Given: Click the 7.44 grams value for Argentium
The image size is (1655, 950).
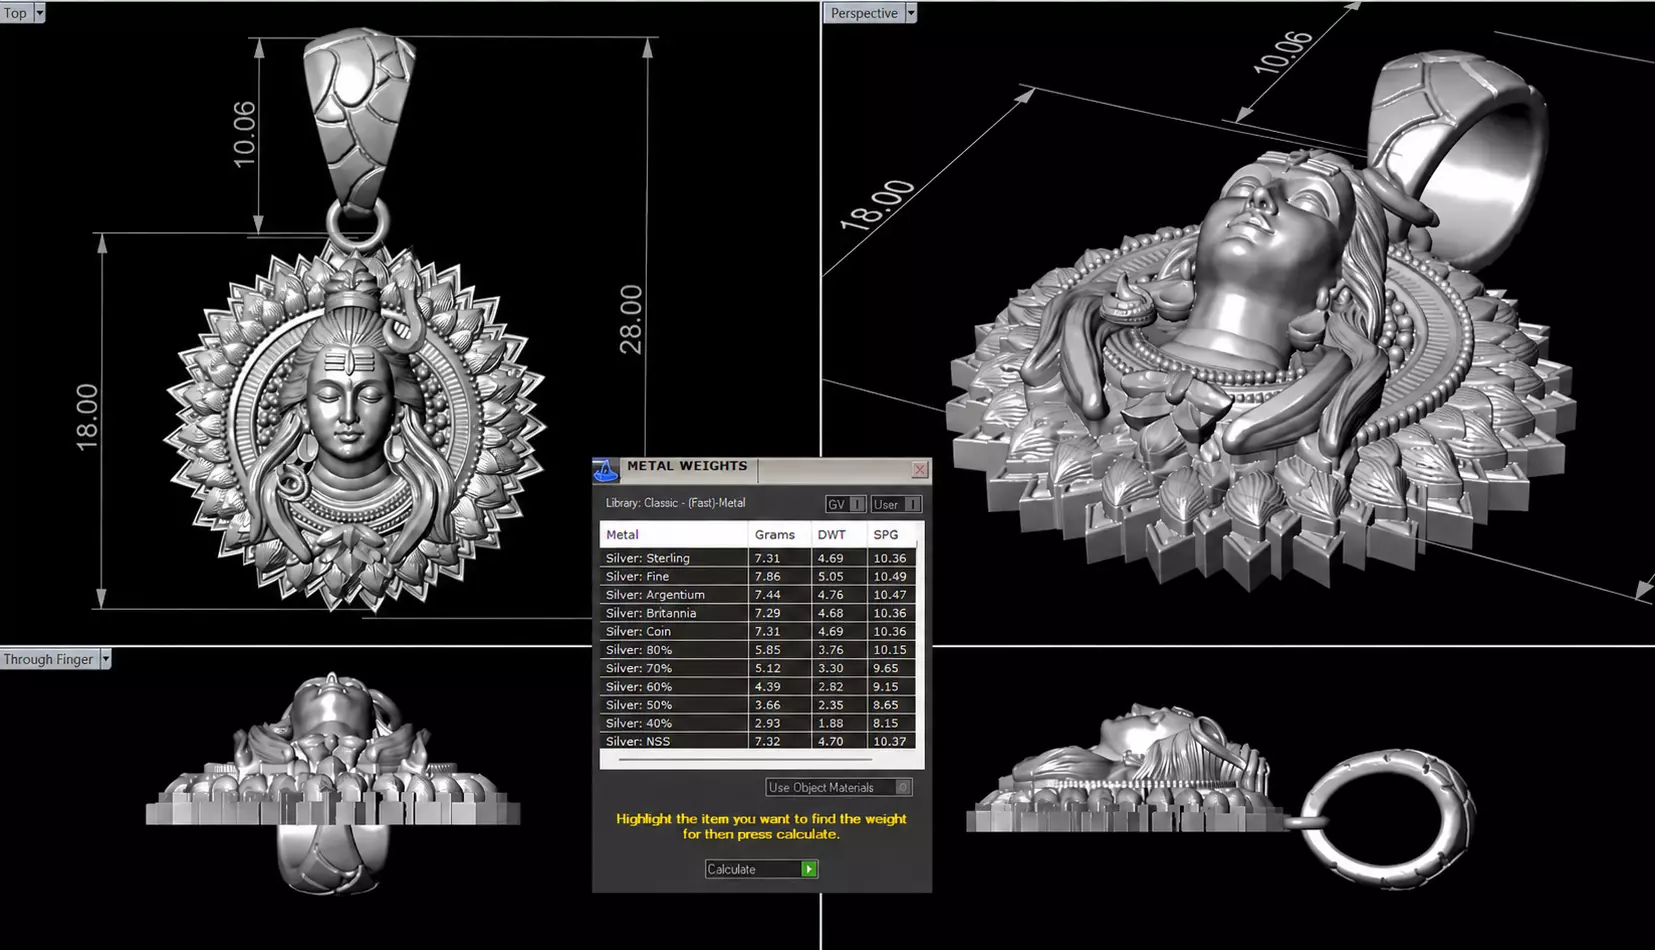Looking at the screenshot, I should point(768,594).
